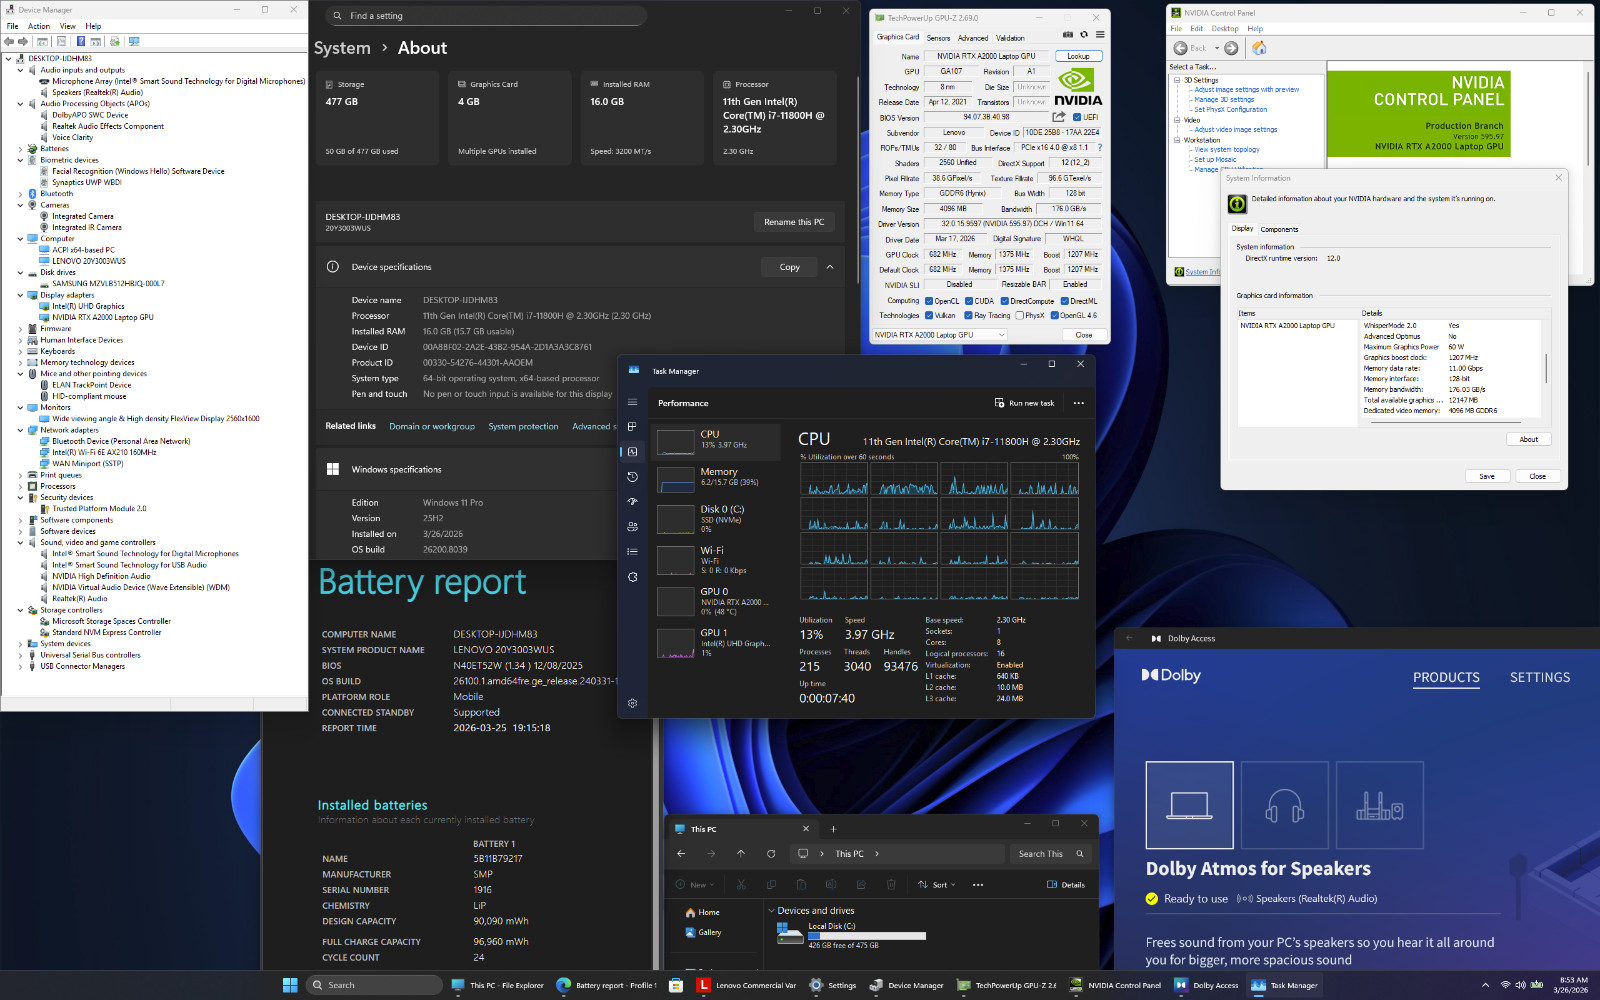Open GPU-Z hamburger menu icon
The width and height of the screenshot is (1600, 1000).
[x=1099, y=35]
